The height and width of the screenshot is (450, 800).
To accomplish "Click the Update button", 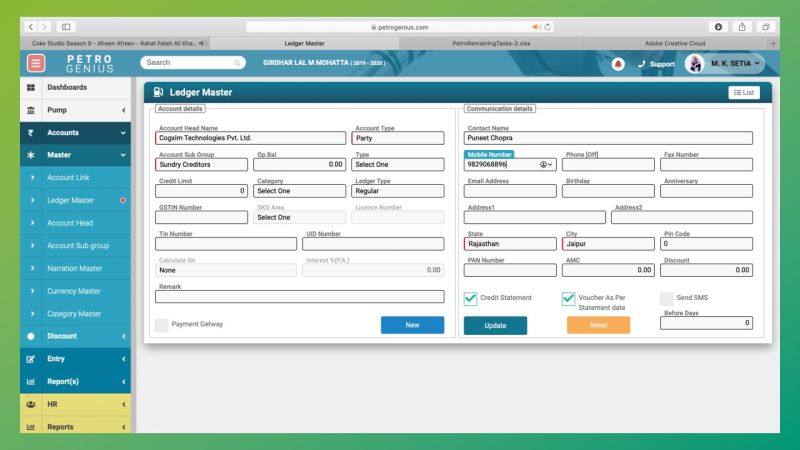I will click(495, 325).
